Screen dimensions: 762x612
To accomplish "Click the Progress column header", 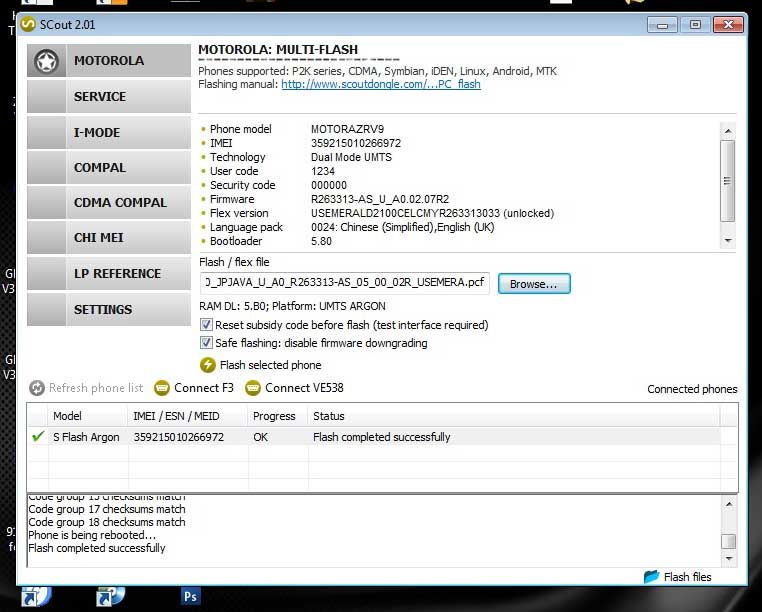I will pos(278,416).
